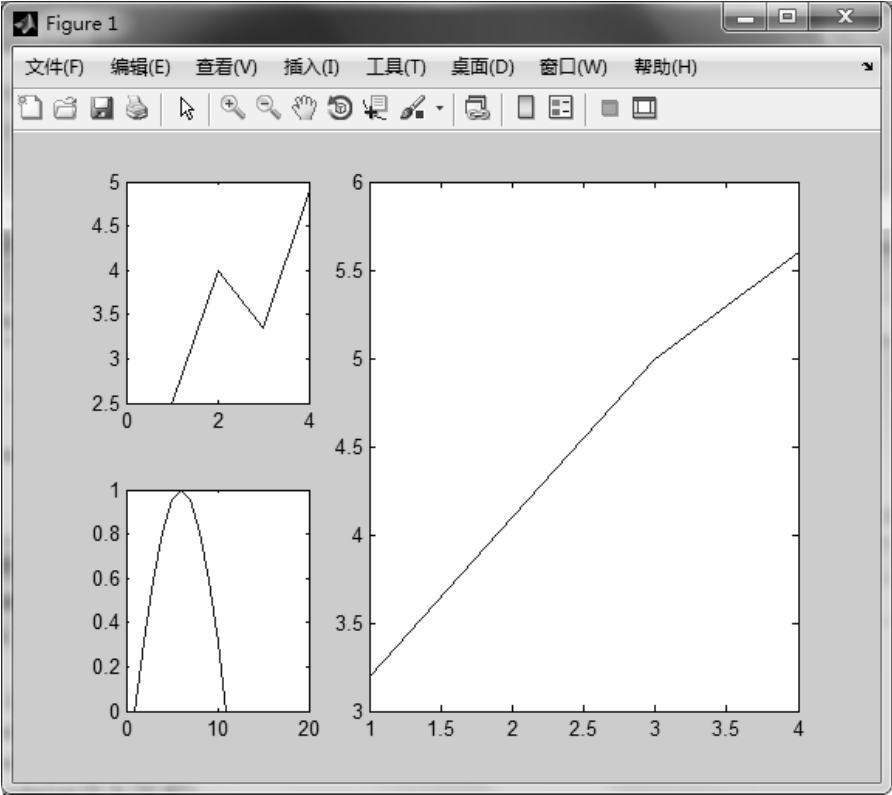This screenshot has height=795, width=892.
Task: Minimize the Figure 1 window
Action: 745,17
